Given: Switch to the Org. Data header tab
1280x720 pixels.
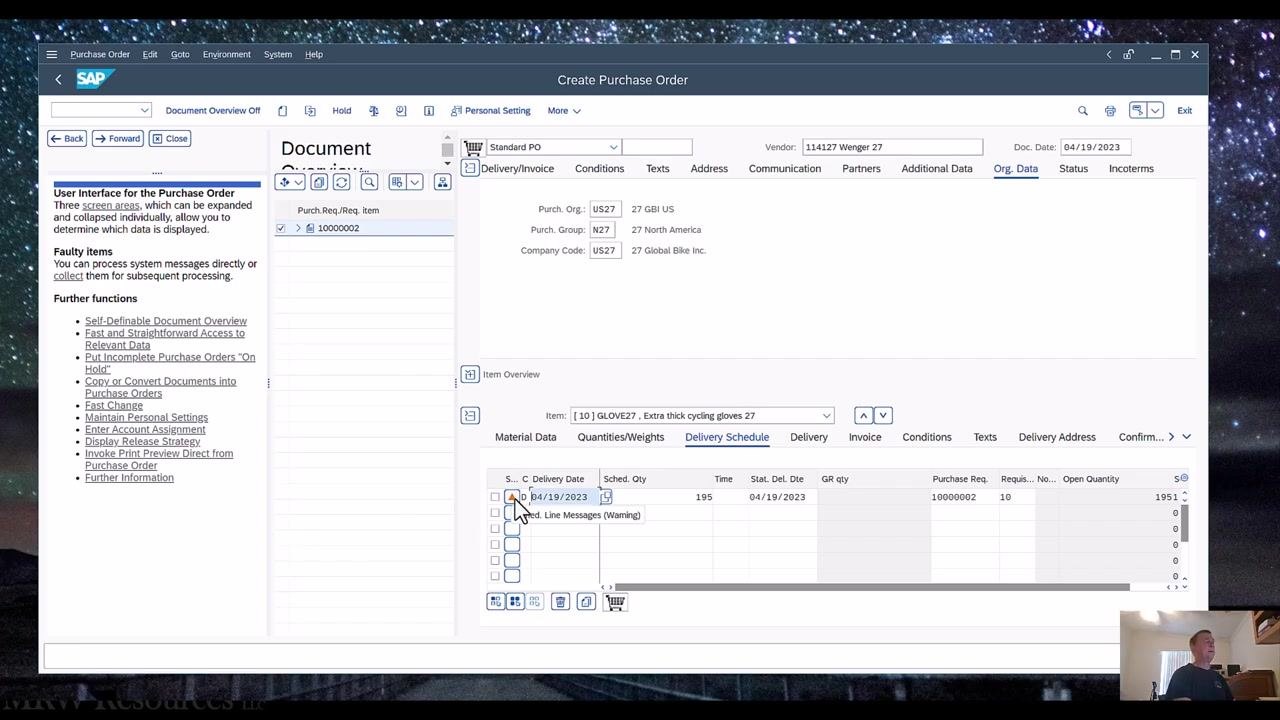Looking at the screenshot, I should click(x=1015, y=169).
